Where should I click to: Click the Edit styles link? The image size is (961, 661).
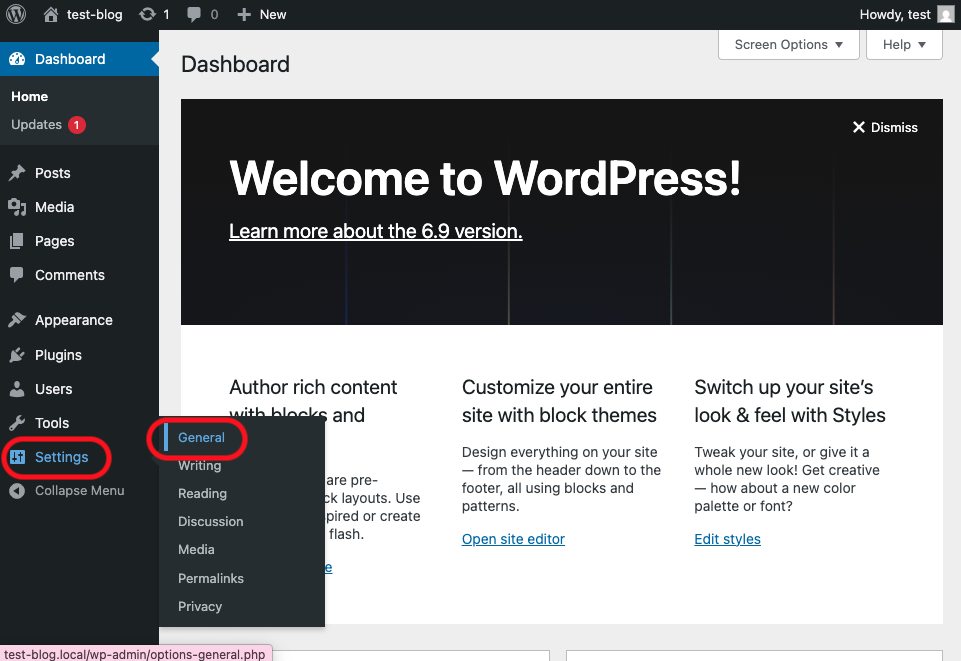click(727, 539)
